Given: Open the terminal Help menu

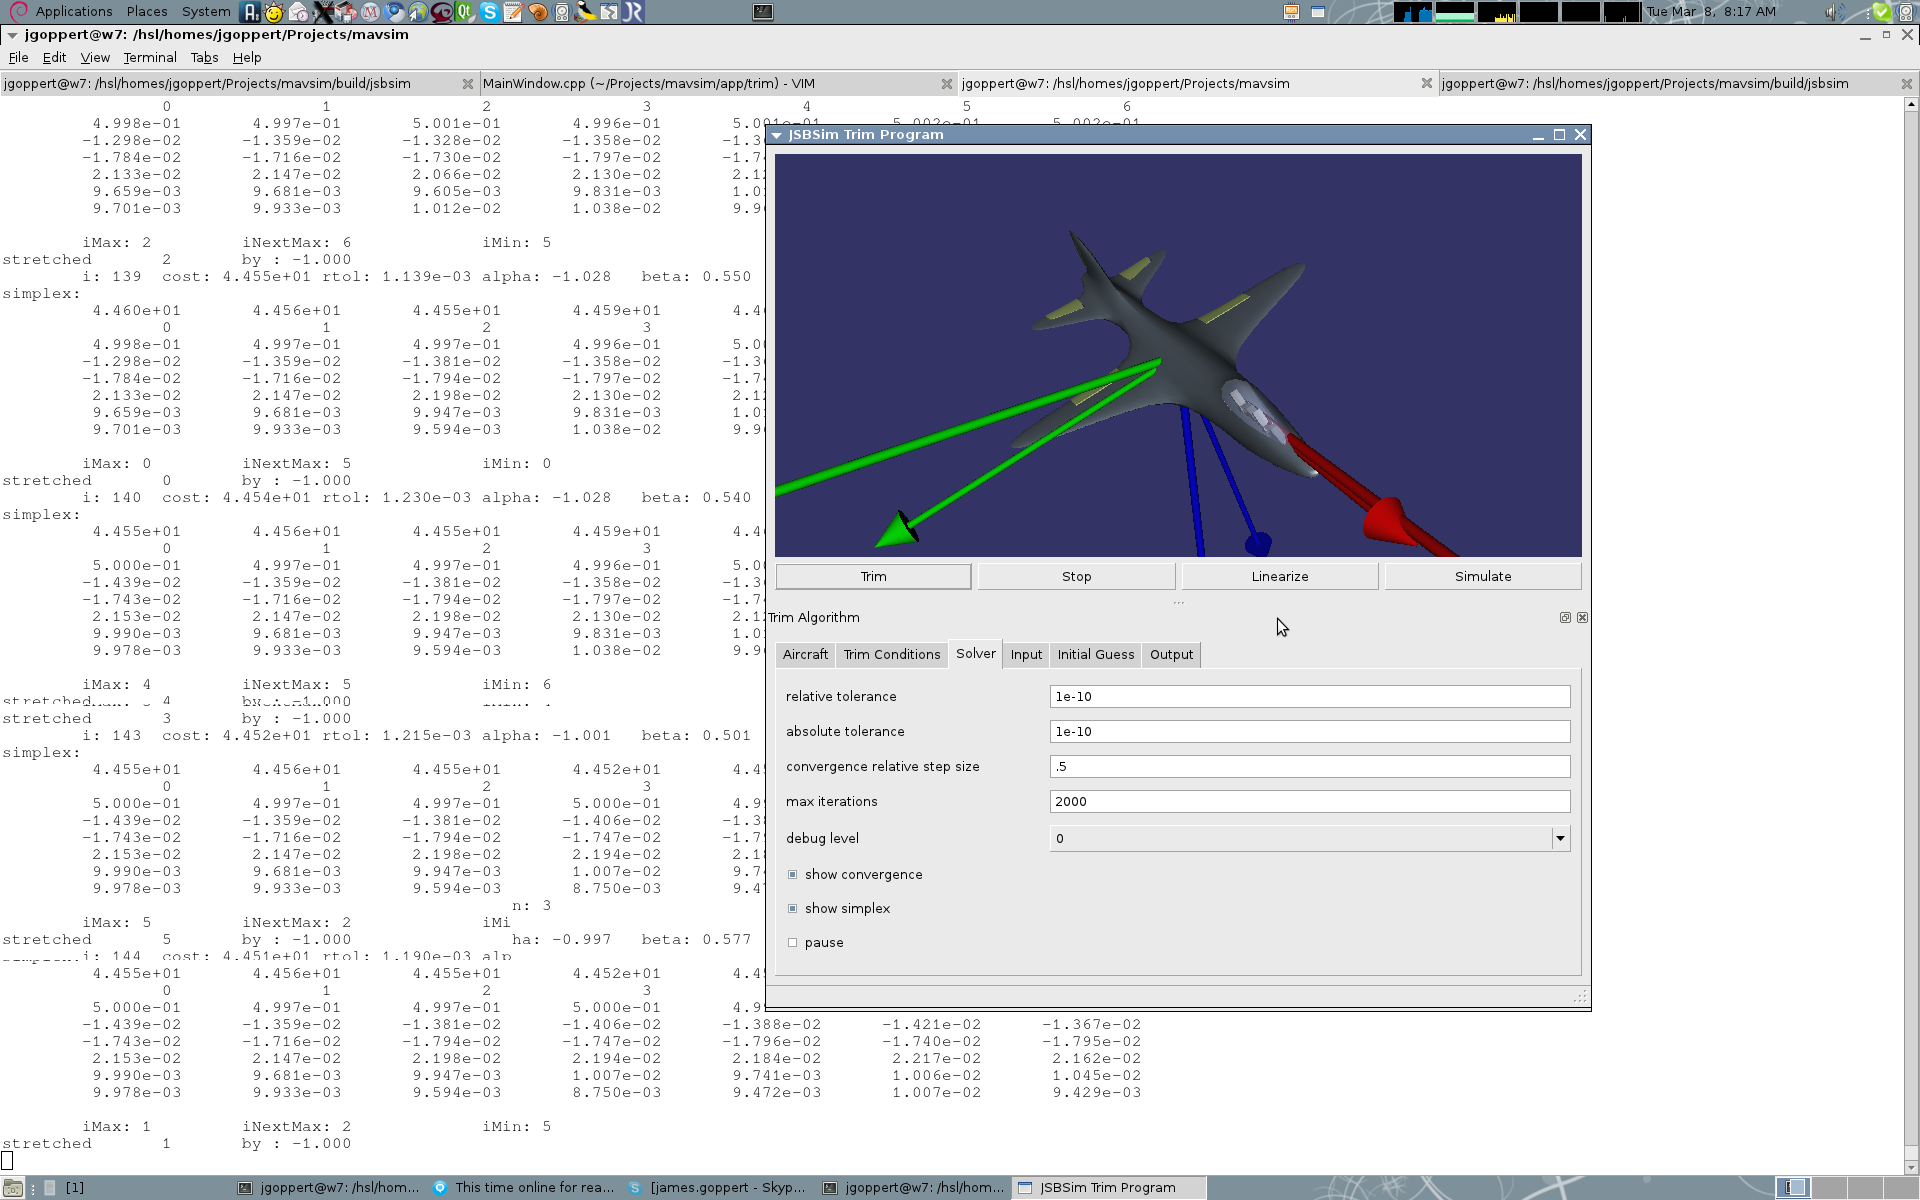Looking at the screenshot, I should click(247, 58).
